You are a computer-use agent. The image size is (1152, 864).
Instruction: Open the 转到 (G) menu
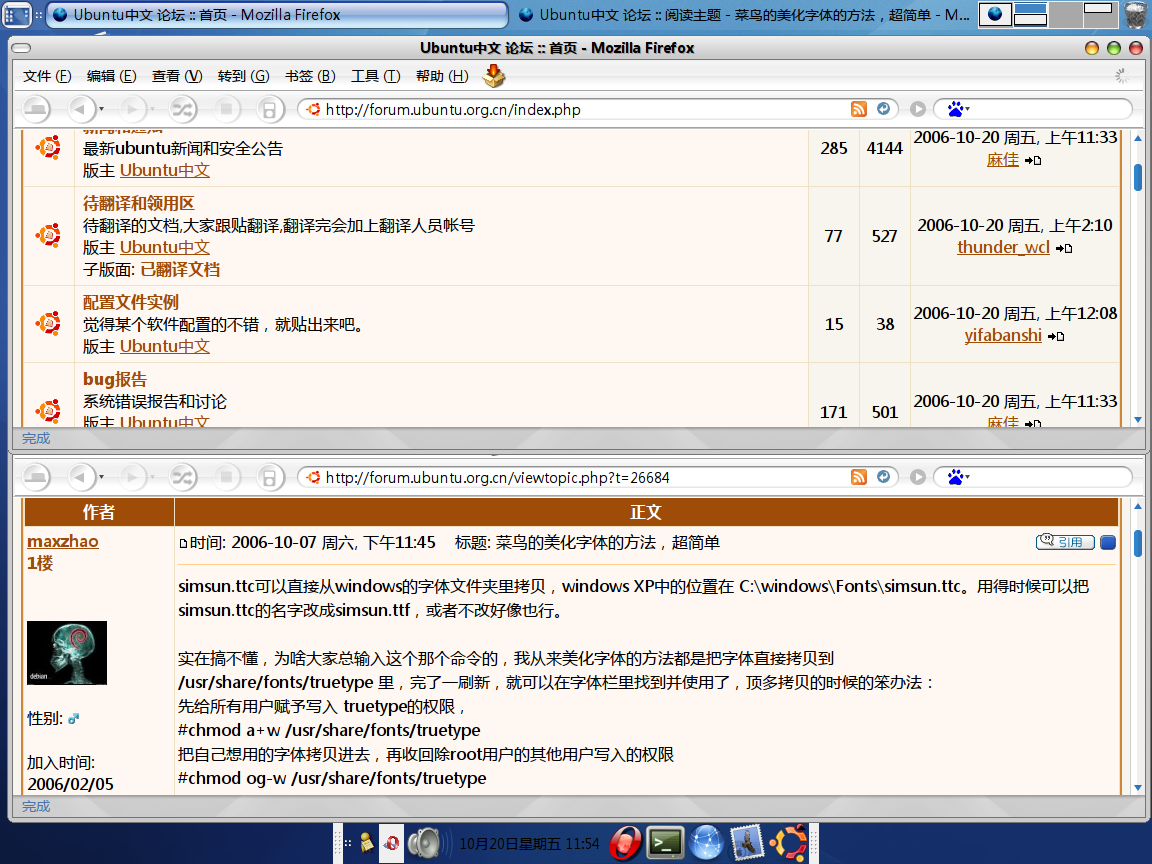[244, 76]
